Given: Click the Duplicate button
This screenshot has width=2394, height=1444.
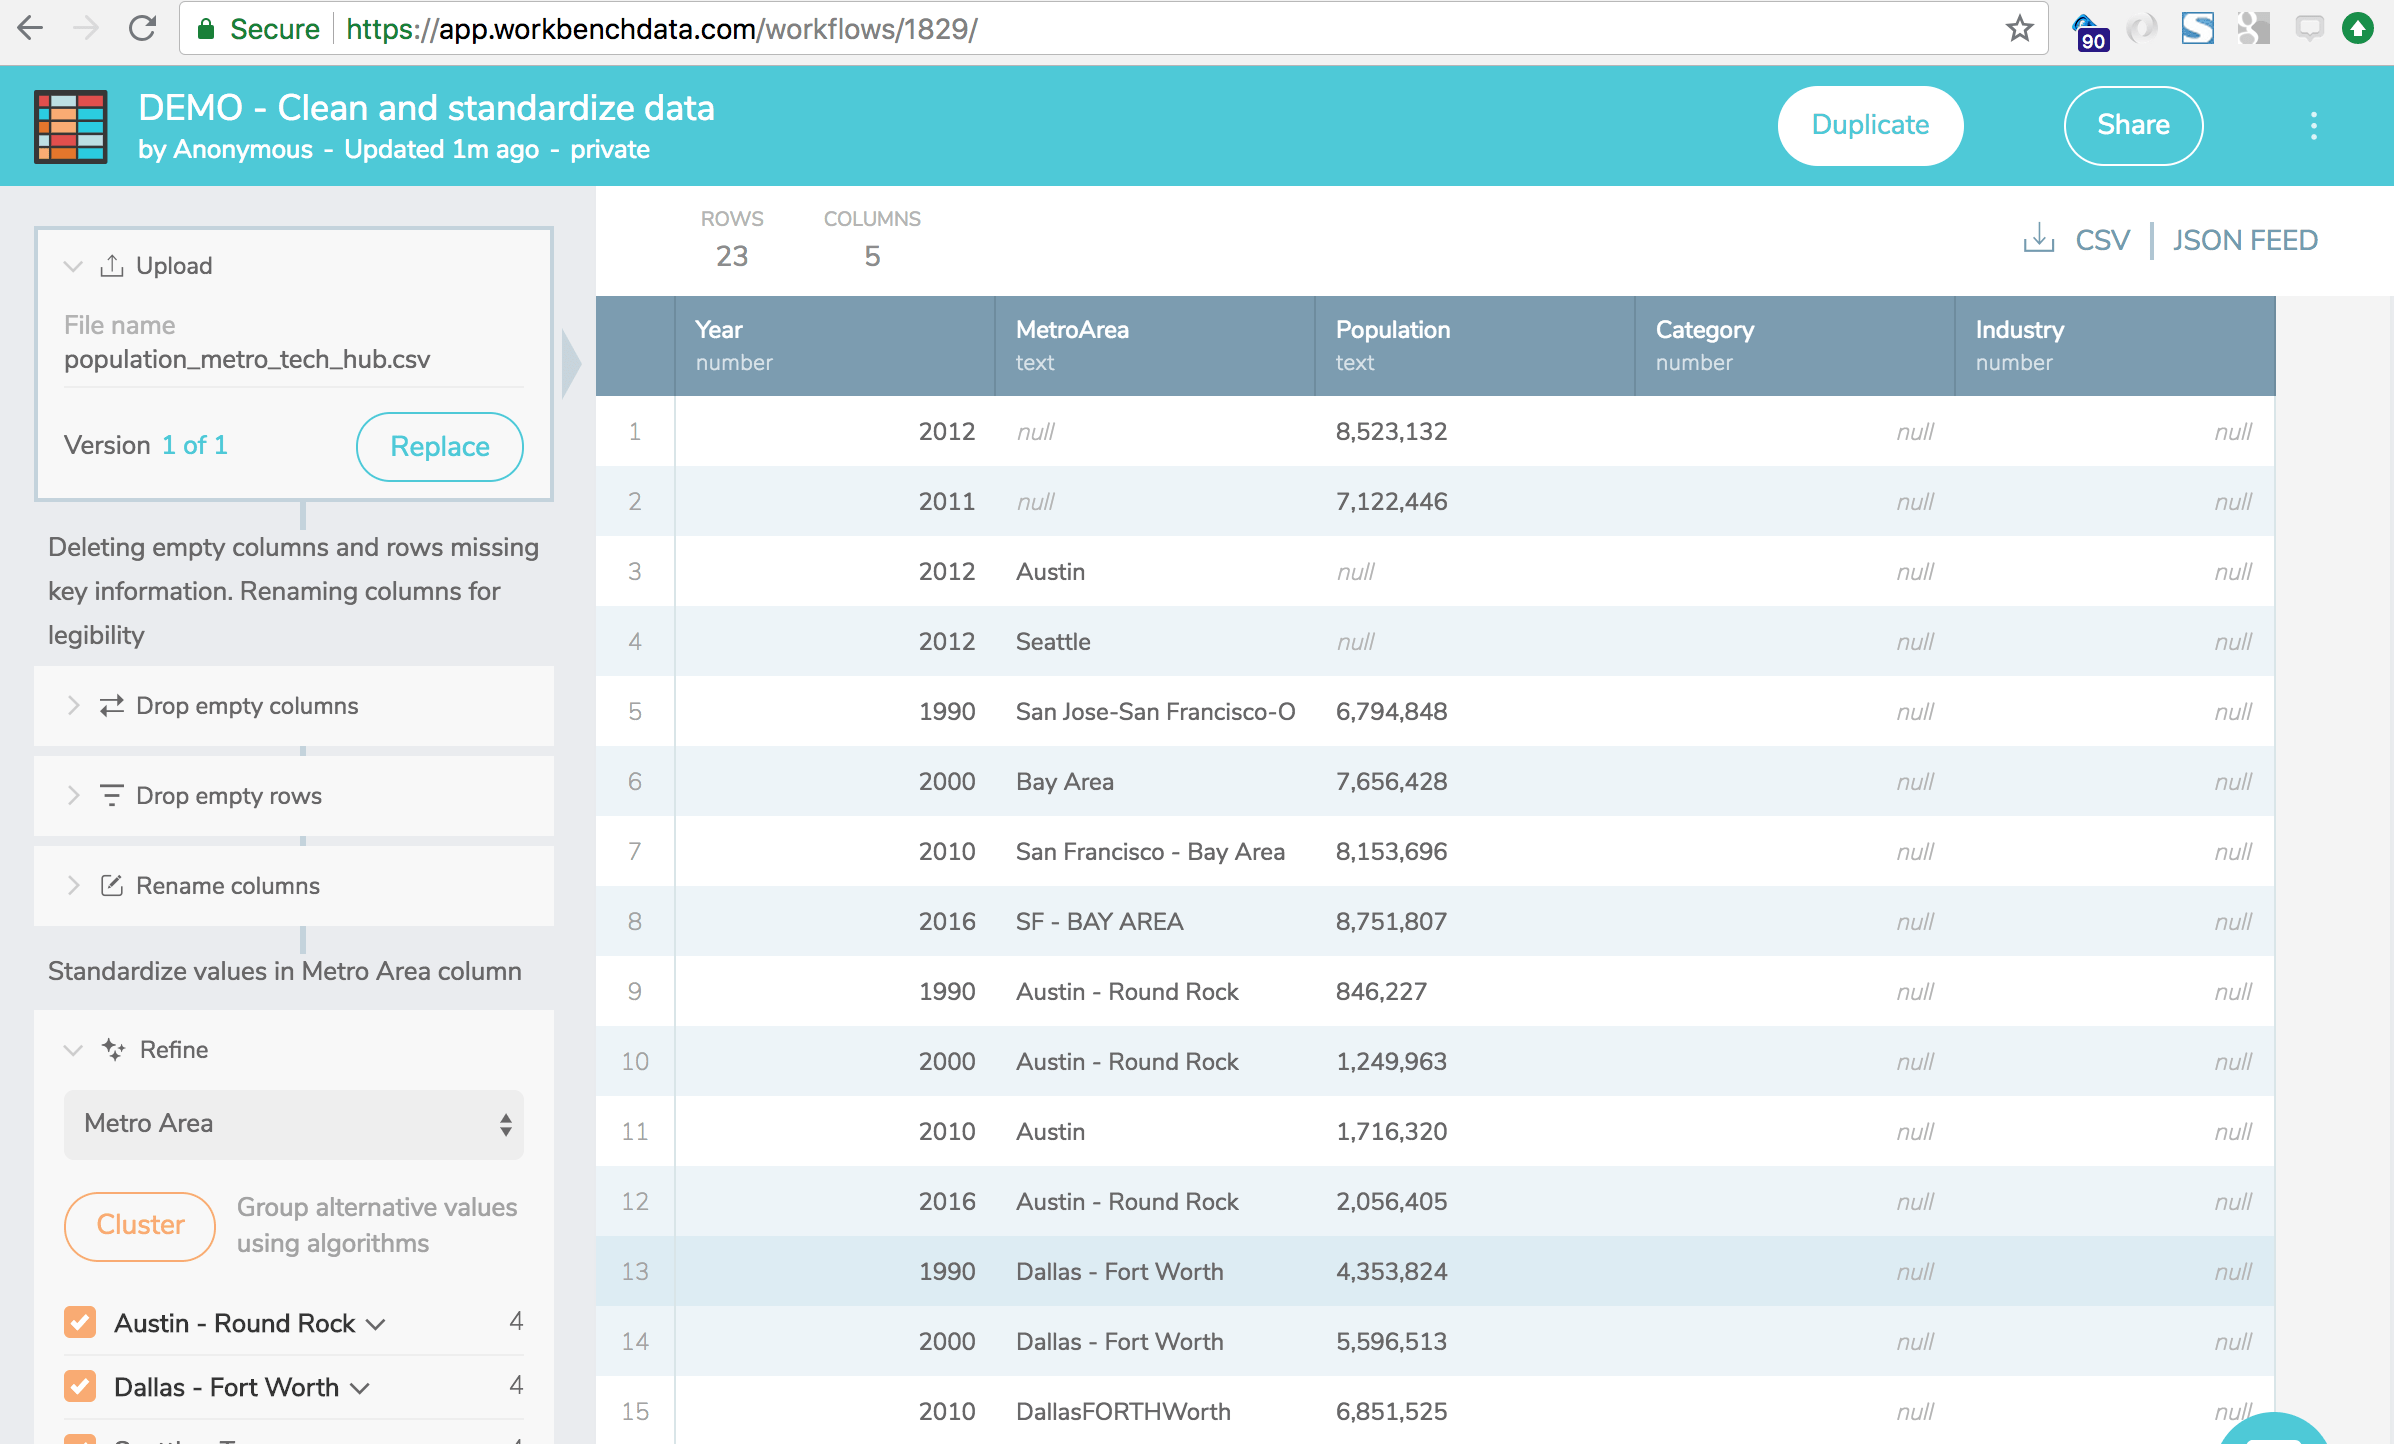Looking at the screenshot, I should (1869, 125).
